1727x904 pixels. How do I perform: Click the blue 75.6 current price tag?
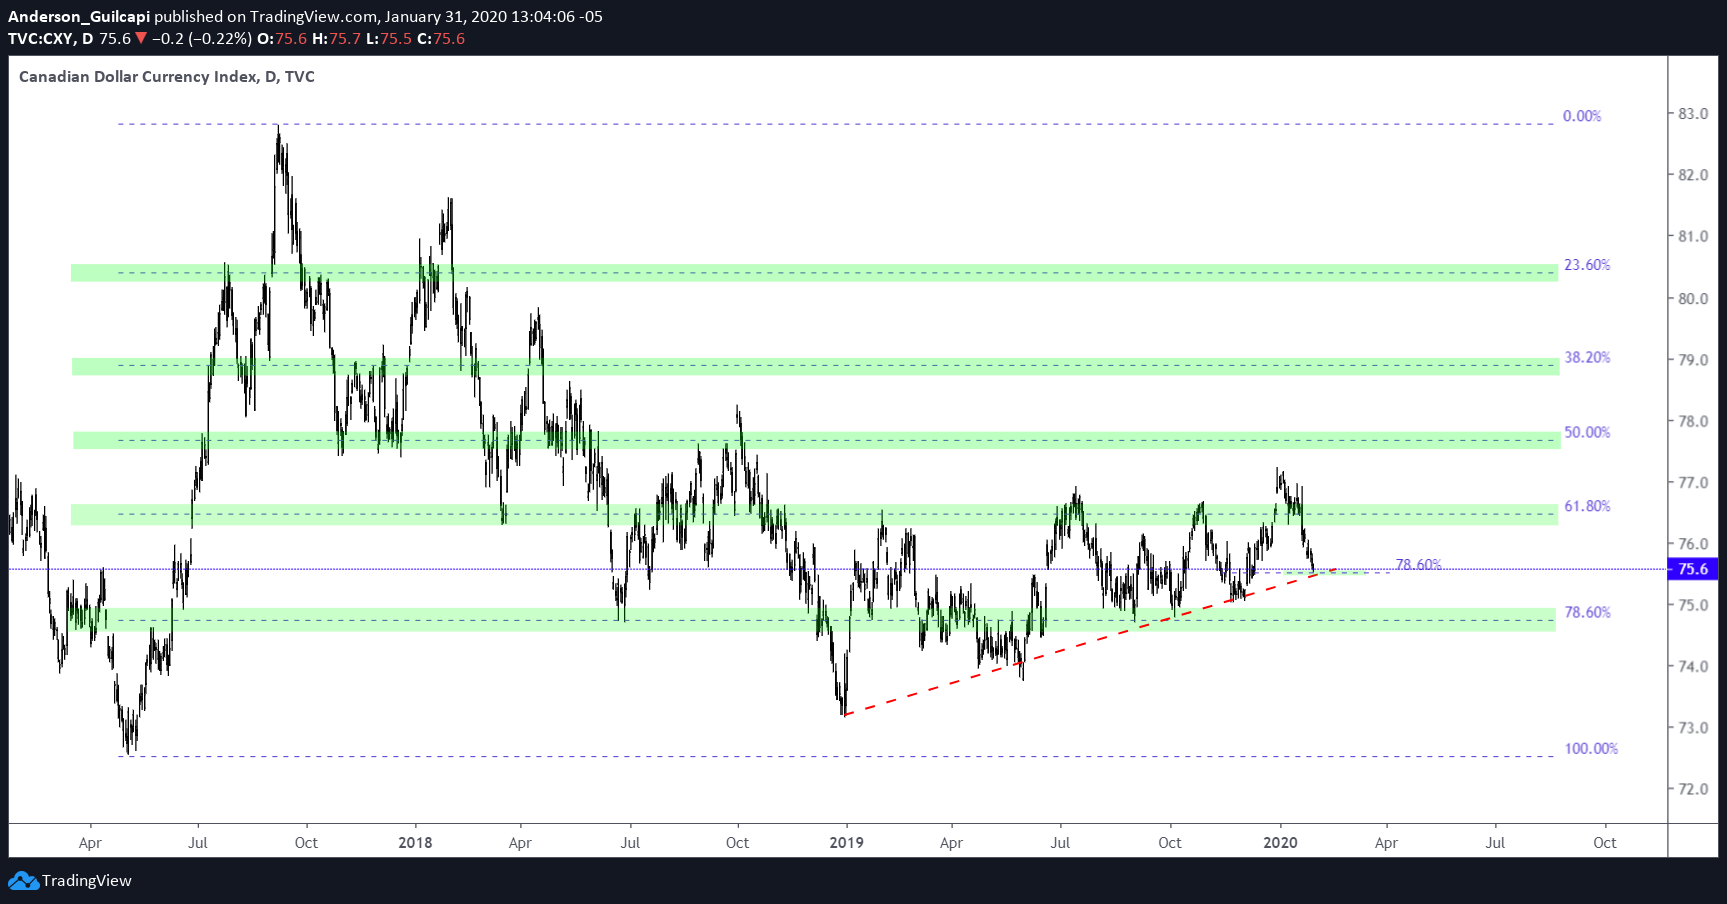pos(1693,569)
